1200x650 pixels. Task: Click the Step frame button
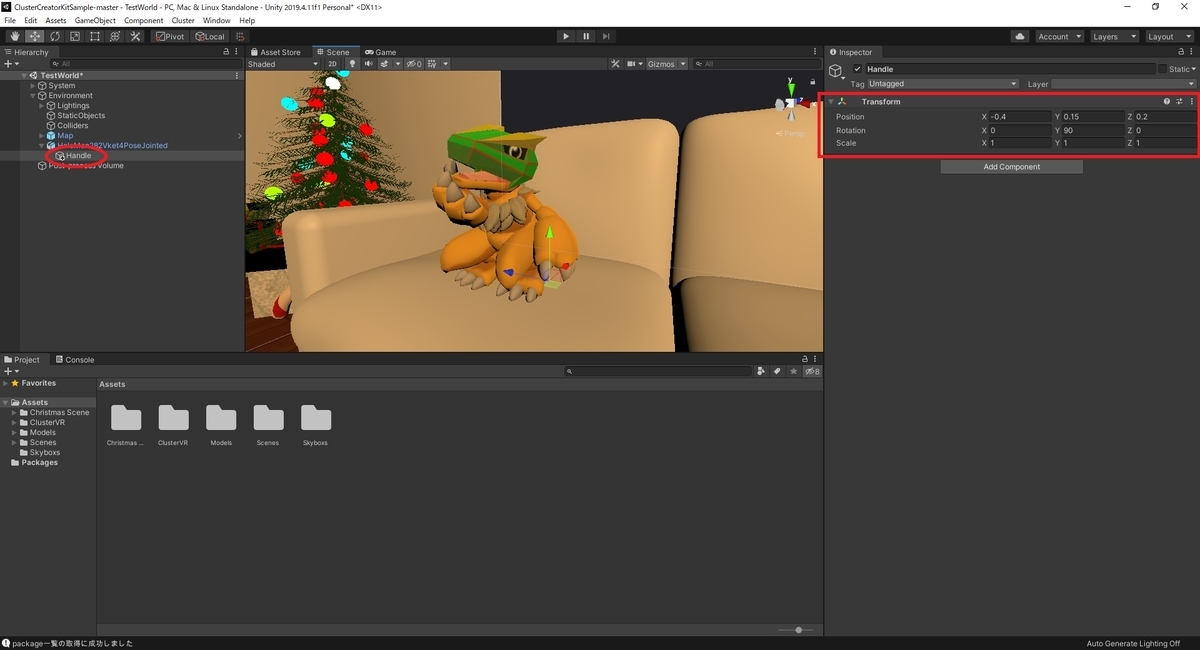(x=606, y=36)
